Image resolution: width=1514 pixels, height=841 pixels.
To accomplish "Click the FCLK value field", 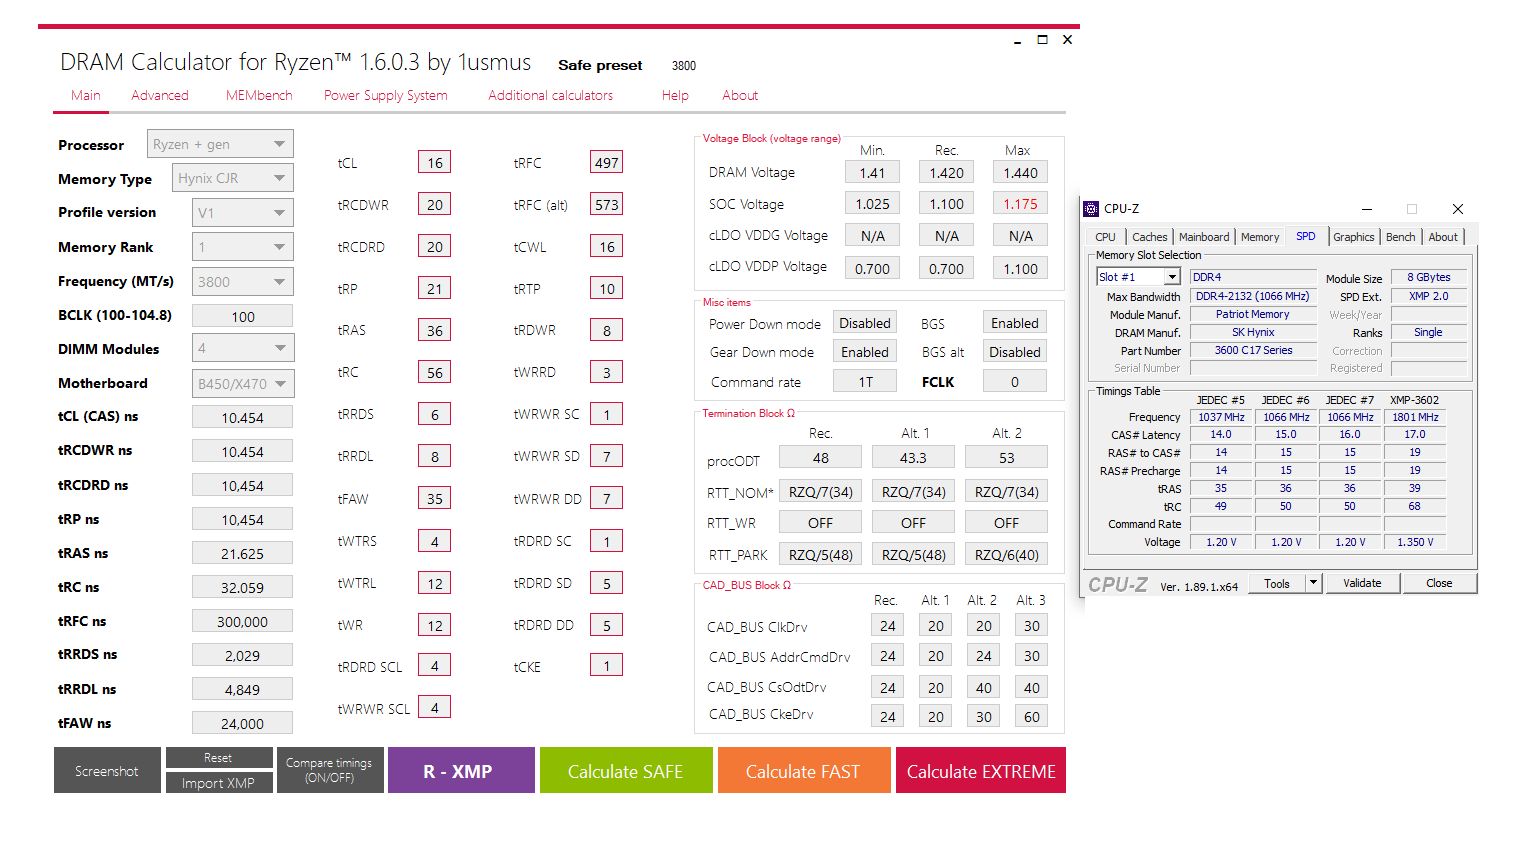I will pyautogui.click(x=1015, y=381).
